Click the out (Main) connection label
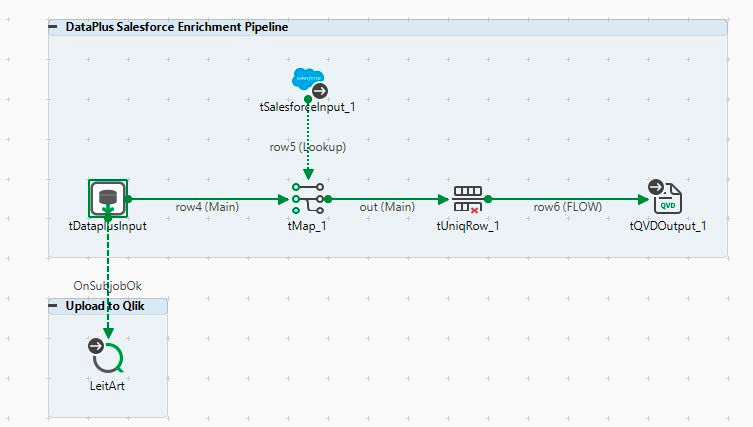 click(x=387, y=207)
